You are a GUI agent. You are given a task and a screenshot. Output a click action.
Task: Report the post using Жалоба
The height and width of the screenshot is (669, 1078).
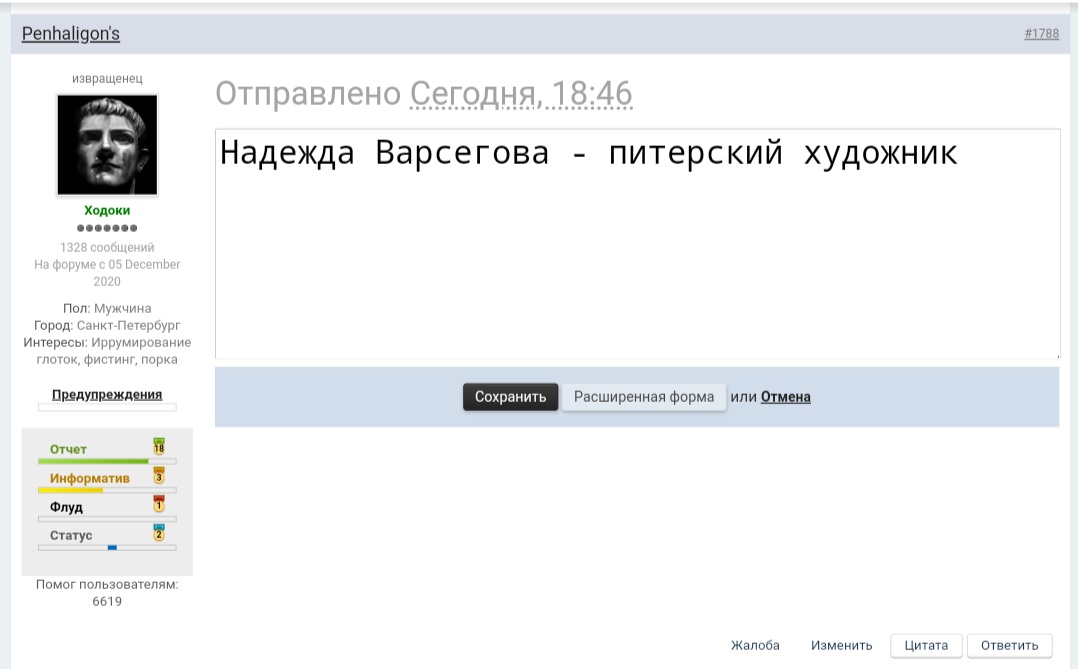click(755, 645)
